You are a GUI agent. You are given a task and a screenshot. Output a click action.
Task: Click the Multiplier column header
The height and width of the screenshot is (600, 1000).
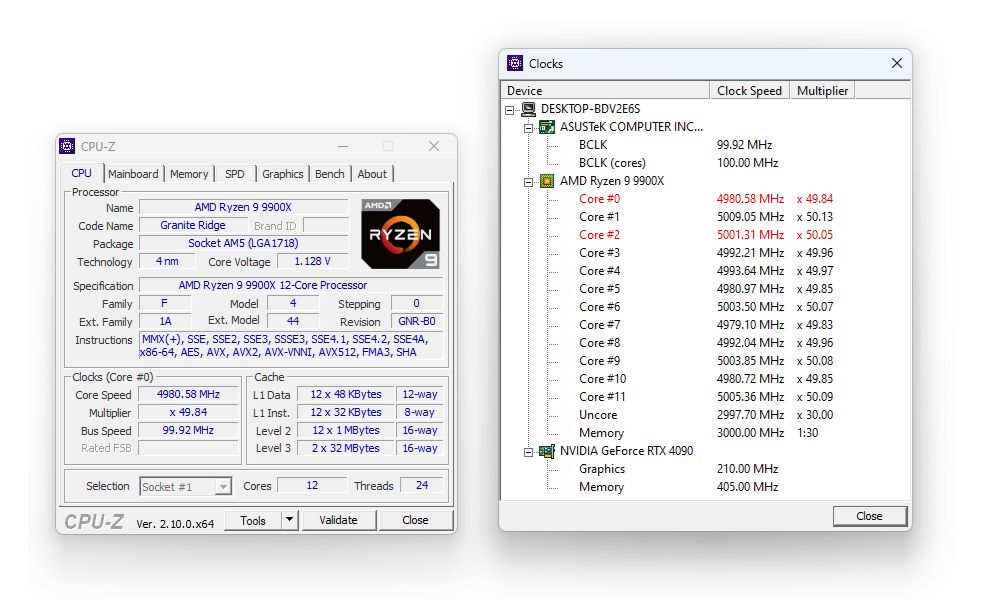pyautogui.click(x=822, y=91)
